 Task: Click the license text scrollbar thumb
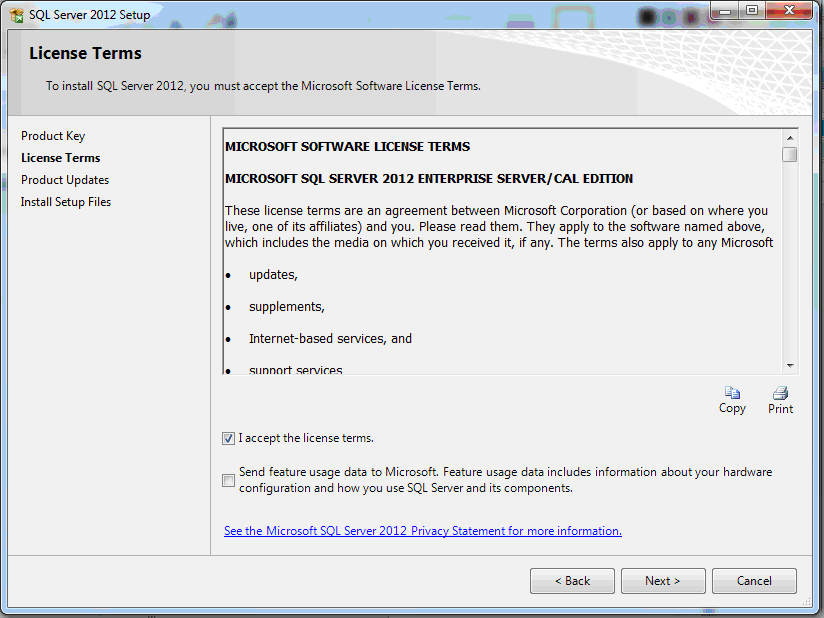coord(789,154)
